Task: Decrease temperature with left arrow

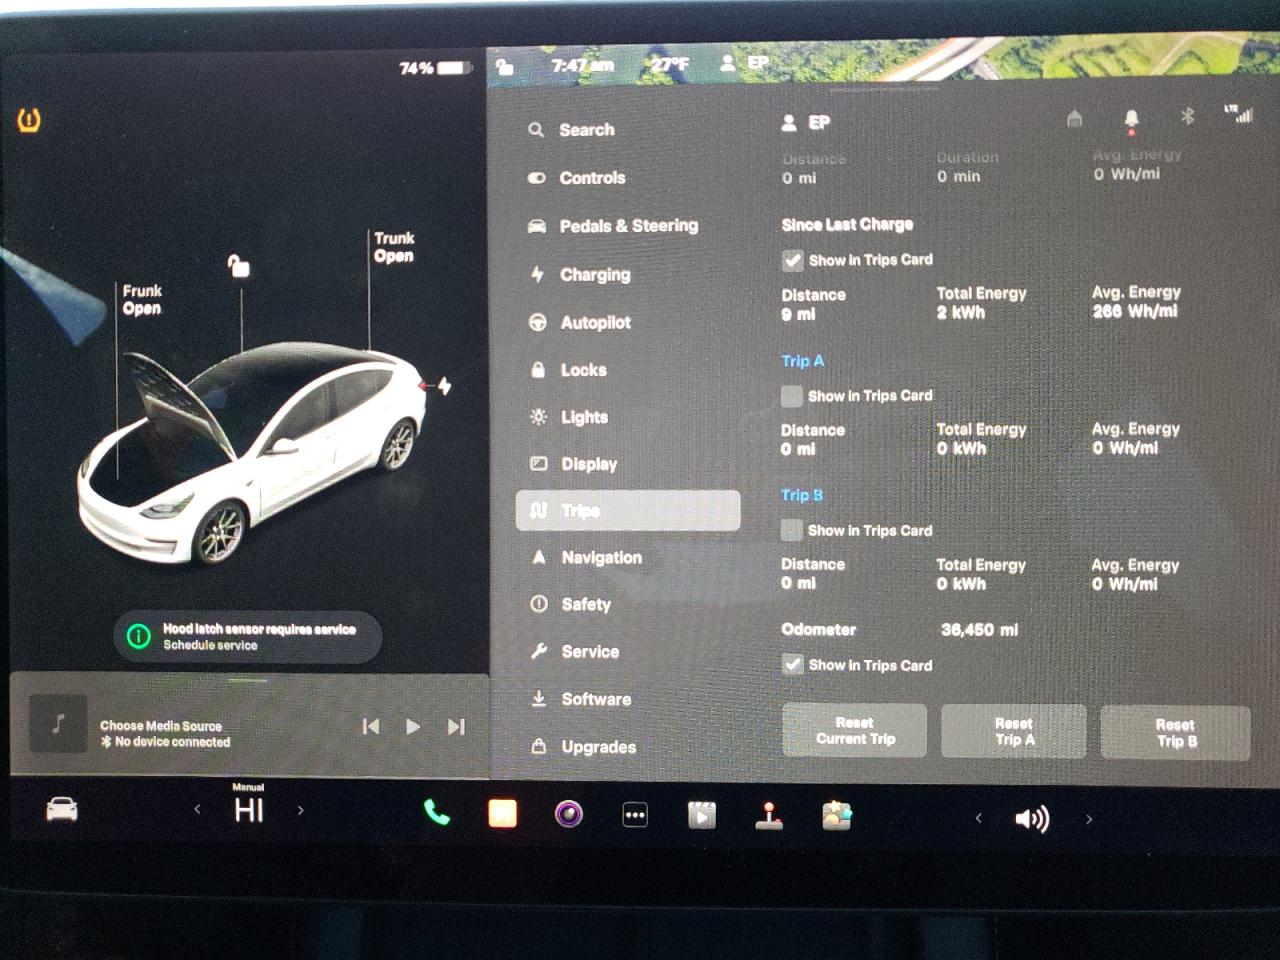Action: tap(197, 810)
